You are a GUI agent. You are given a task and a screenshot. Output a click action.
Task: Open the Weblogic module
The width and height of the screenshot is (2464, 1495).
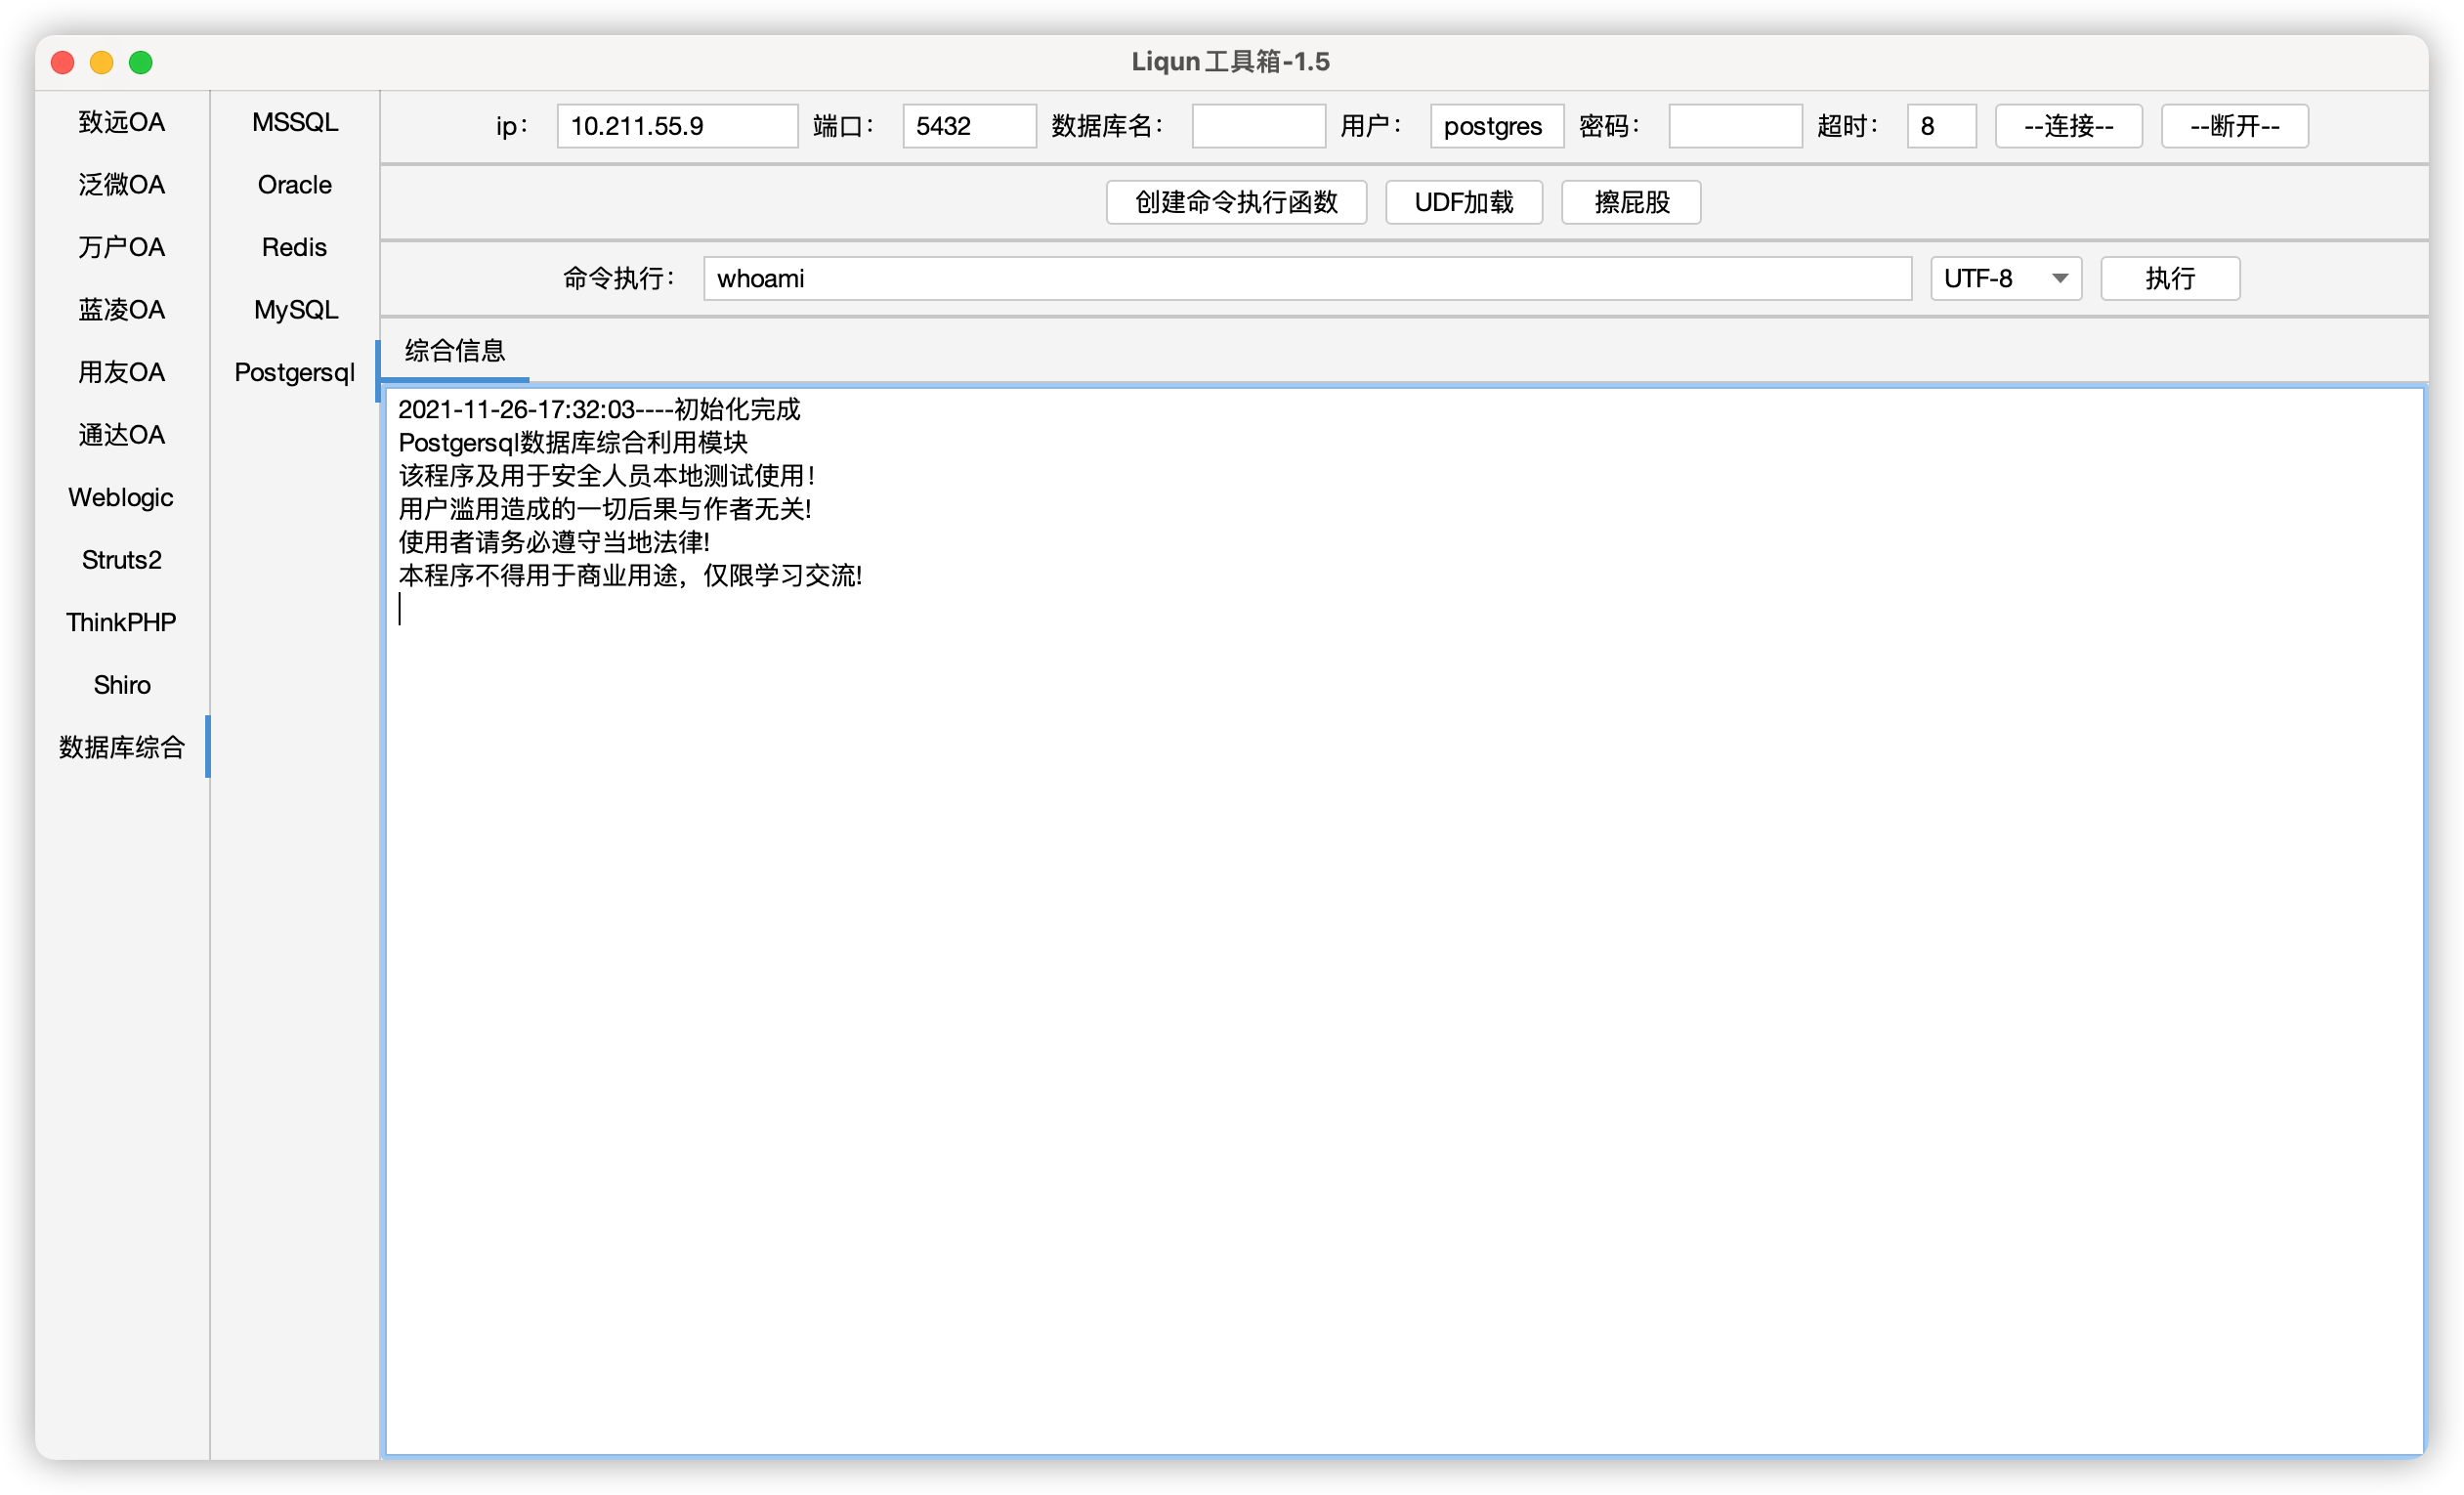(121, 497)
